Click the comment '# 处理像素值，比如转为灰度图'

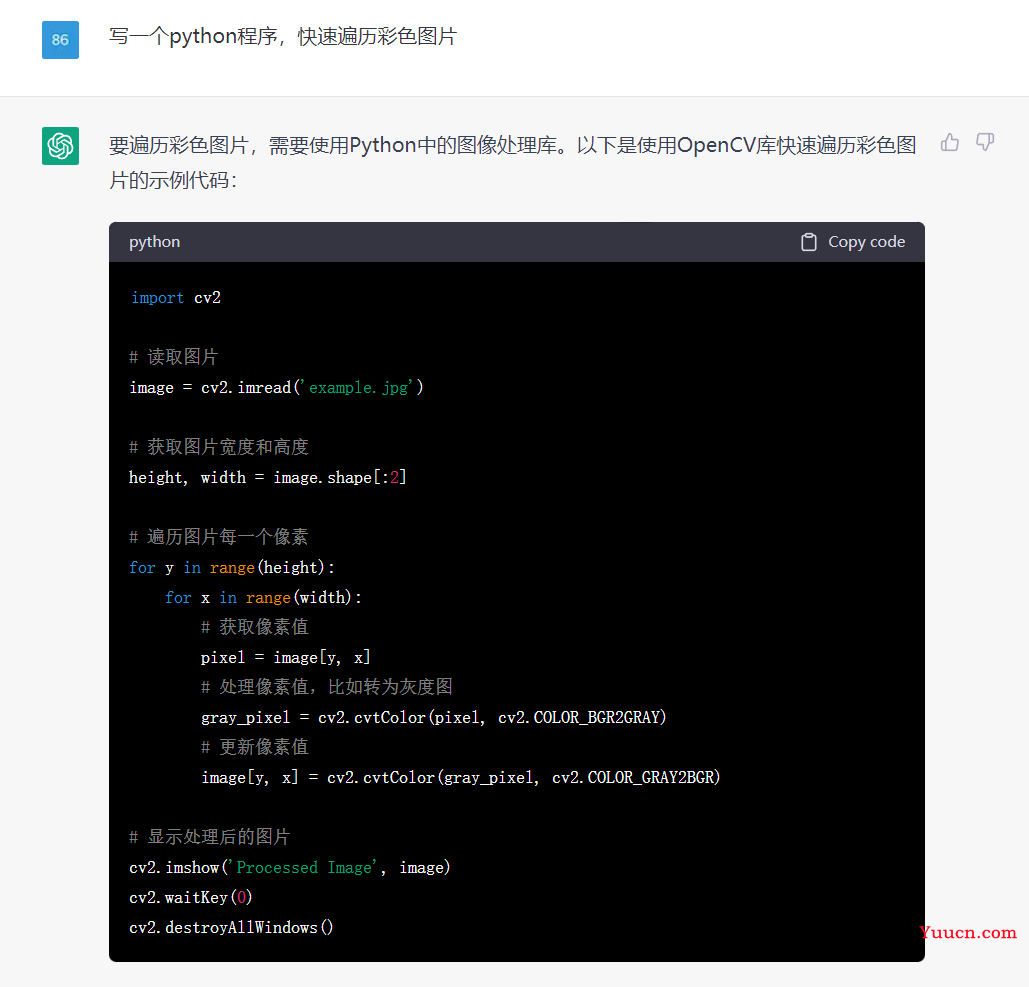(327, 687)
